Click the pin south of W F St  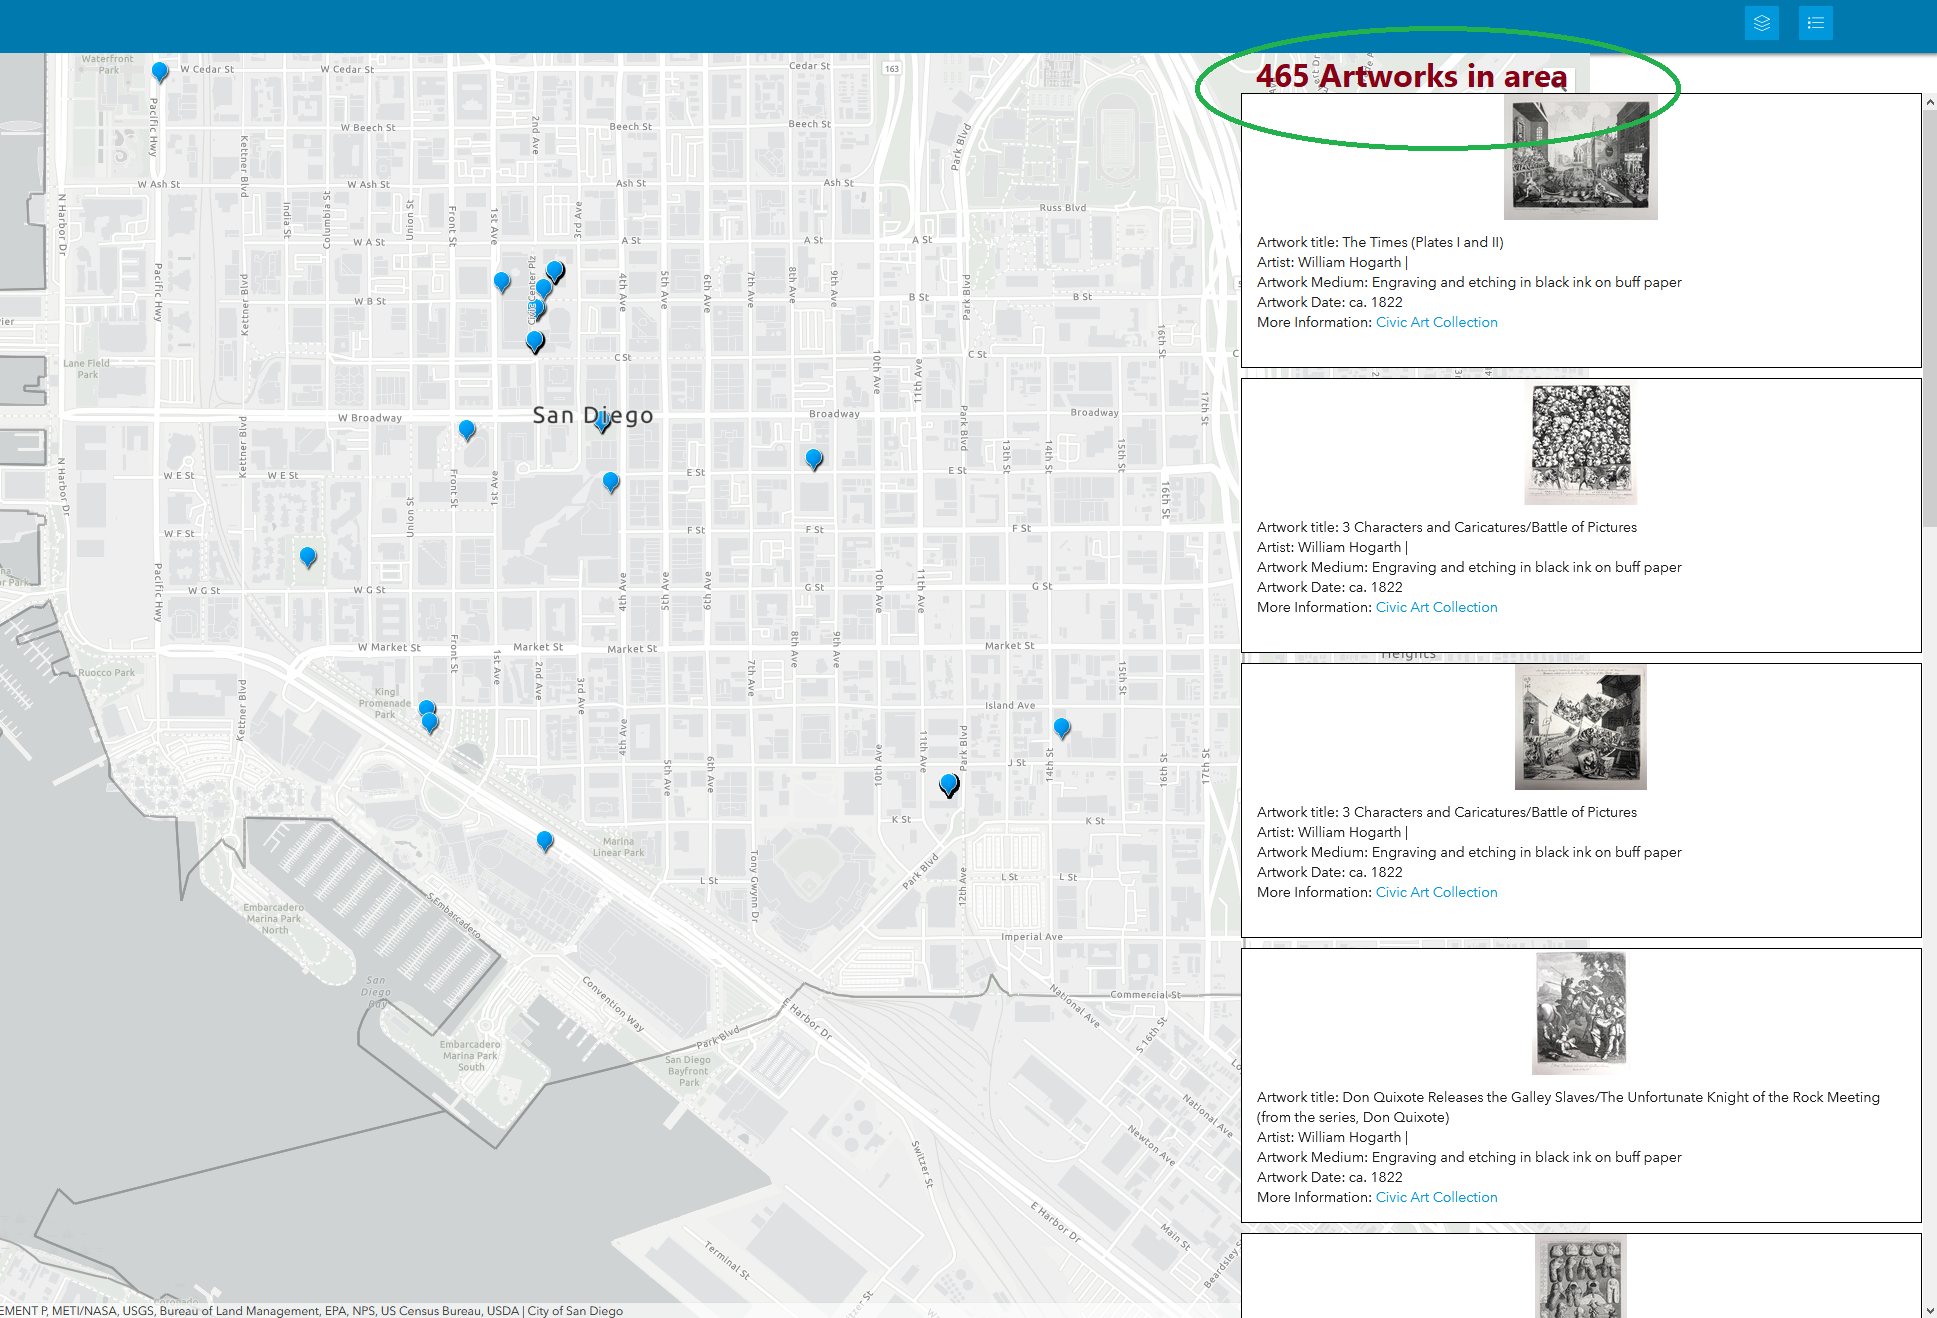pyautogui.click(x=308, y=556)
